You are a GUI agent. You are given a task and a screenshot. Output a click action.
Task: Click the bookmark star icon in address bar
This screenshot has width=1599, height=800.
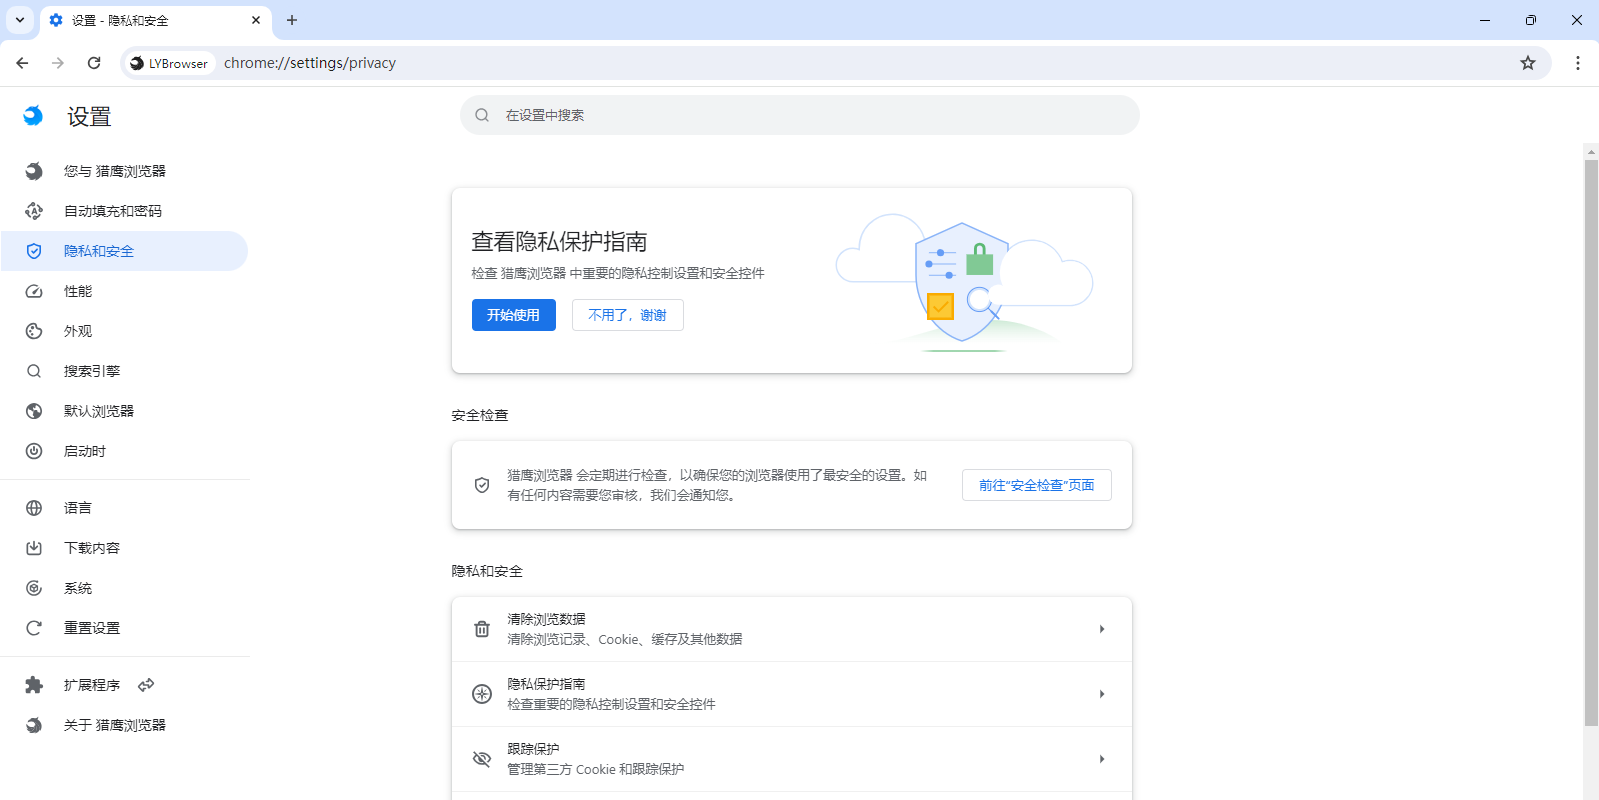pyautogui.click(x=1527, y=63)
